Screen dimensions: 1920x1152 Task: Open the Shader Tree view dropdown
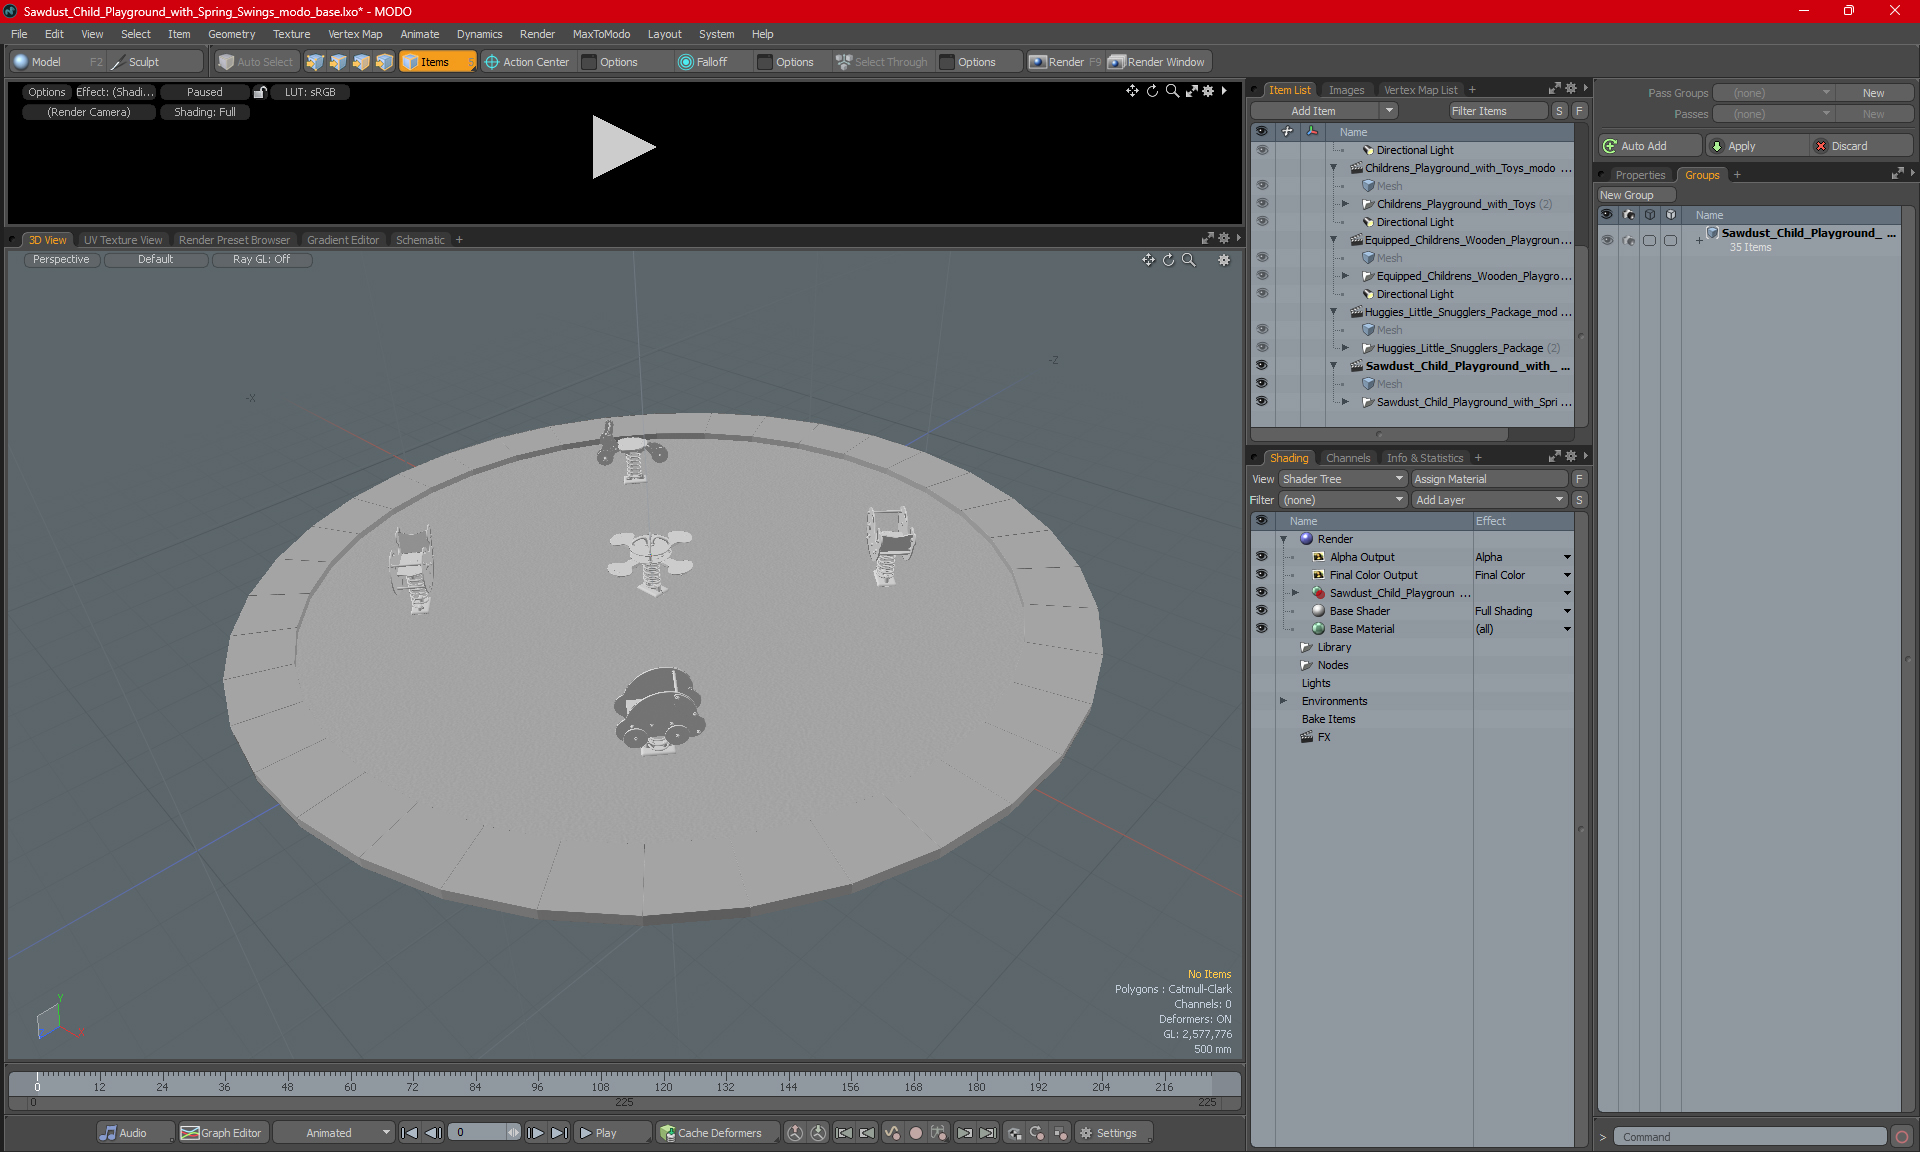coord(1343,479)
